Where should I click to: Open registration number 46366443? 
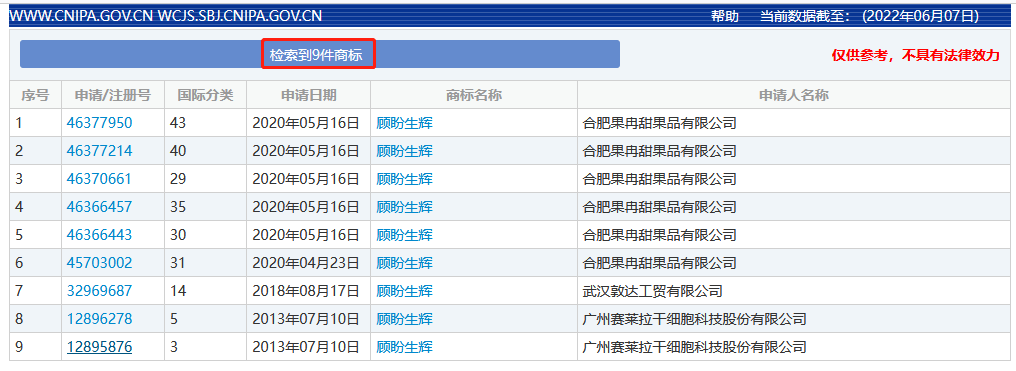click(99, 235)
